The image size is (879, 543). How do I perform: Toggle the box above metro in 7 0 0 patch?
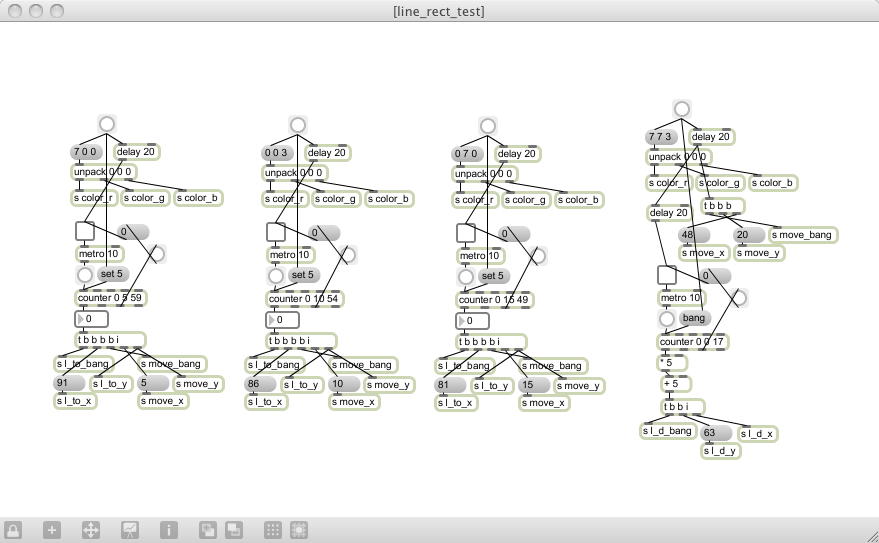(x=85, y=231)
